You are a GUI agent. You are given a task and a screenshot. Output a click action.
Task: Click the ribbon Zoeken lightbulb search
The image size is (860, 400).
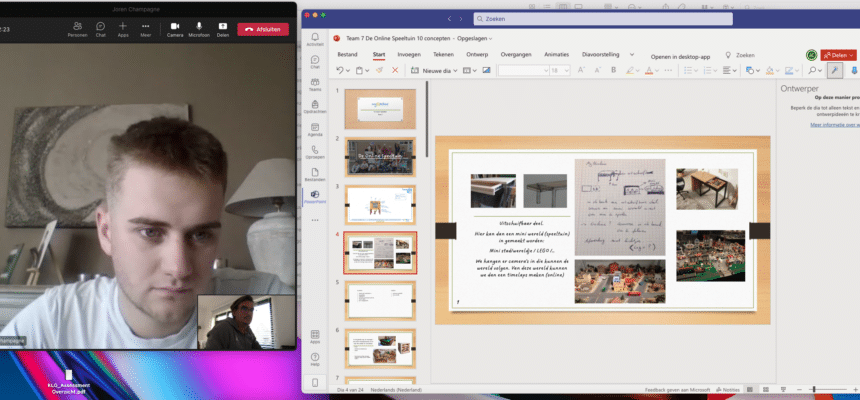click(740, 55)
